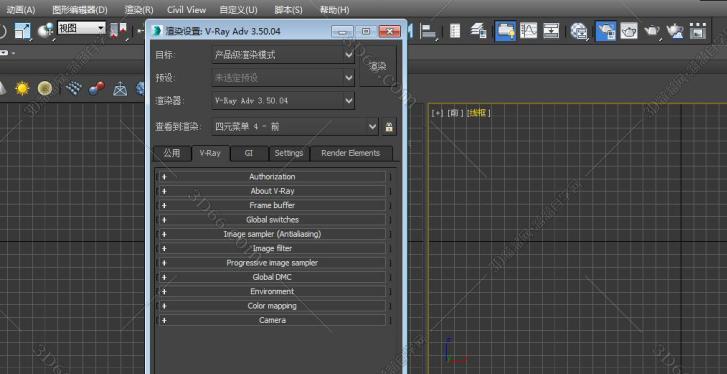Click the particle grid icon
727x374 pixels.
74,88
